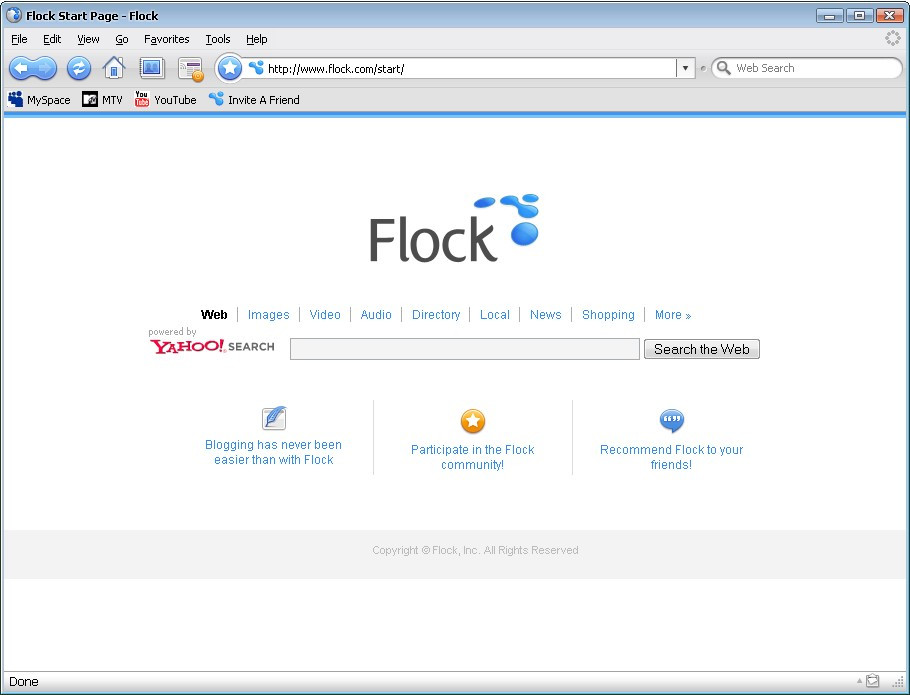This screenshot has height=695, width=910.
Task: Open the Media Bar photo icon
Action: (x=152, y=68)
